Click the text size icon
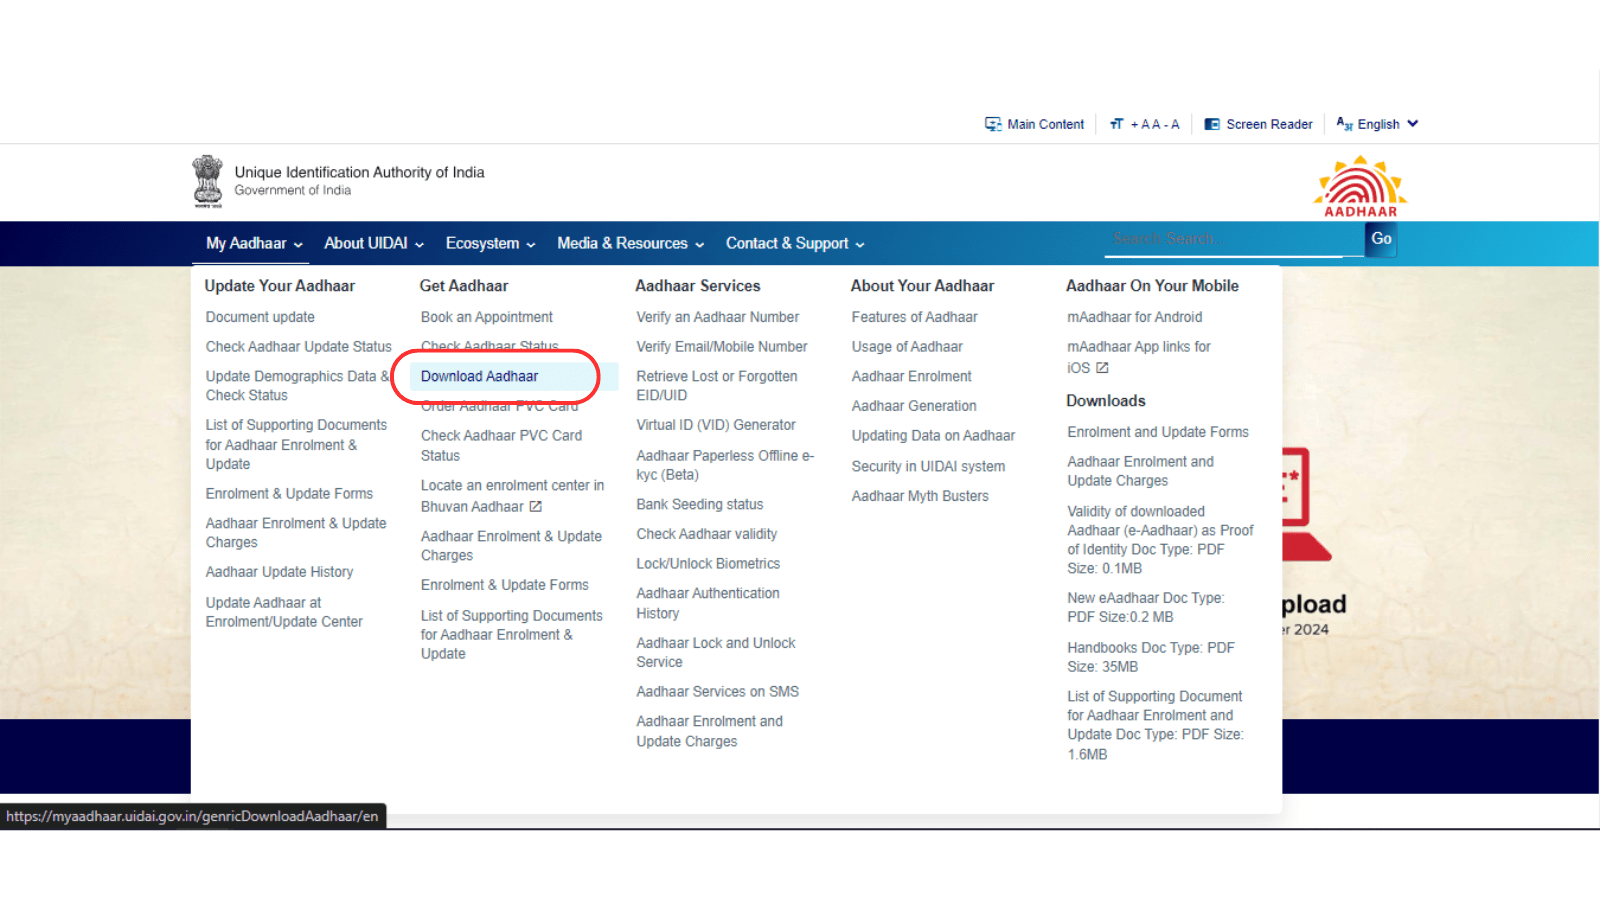This screenshot has height=900, width=1600. pyautogui.click(x=1117, y=124)
